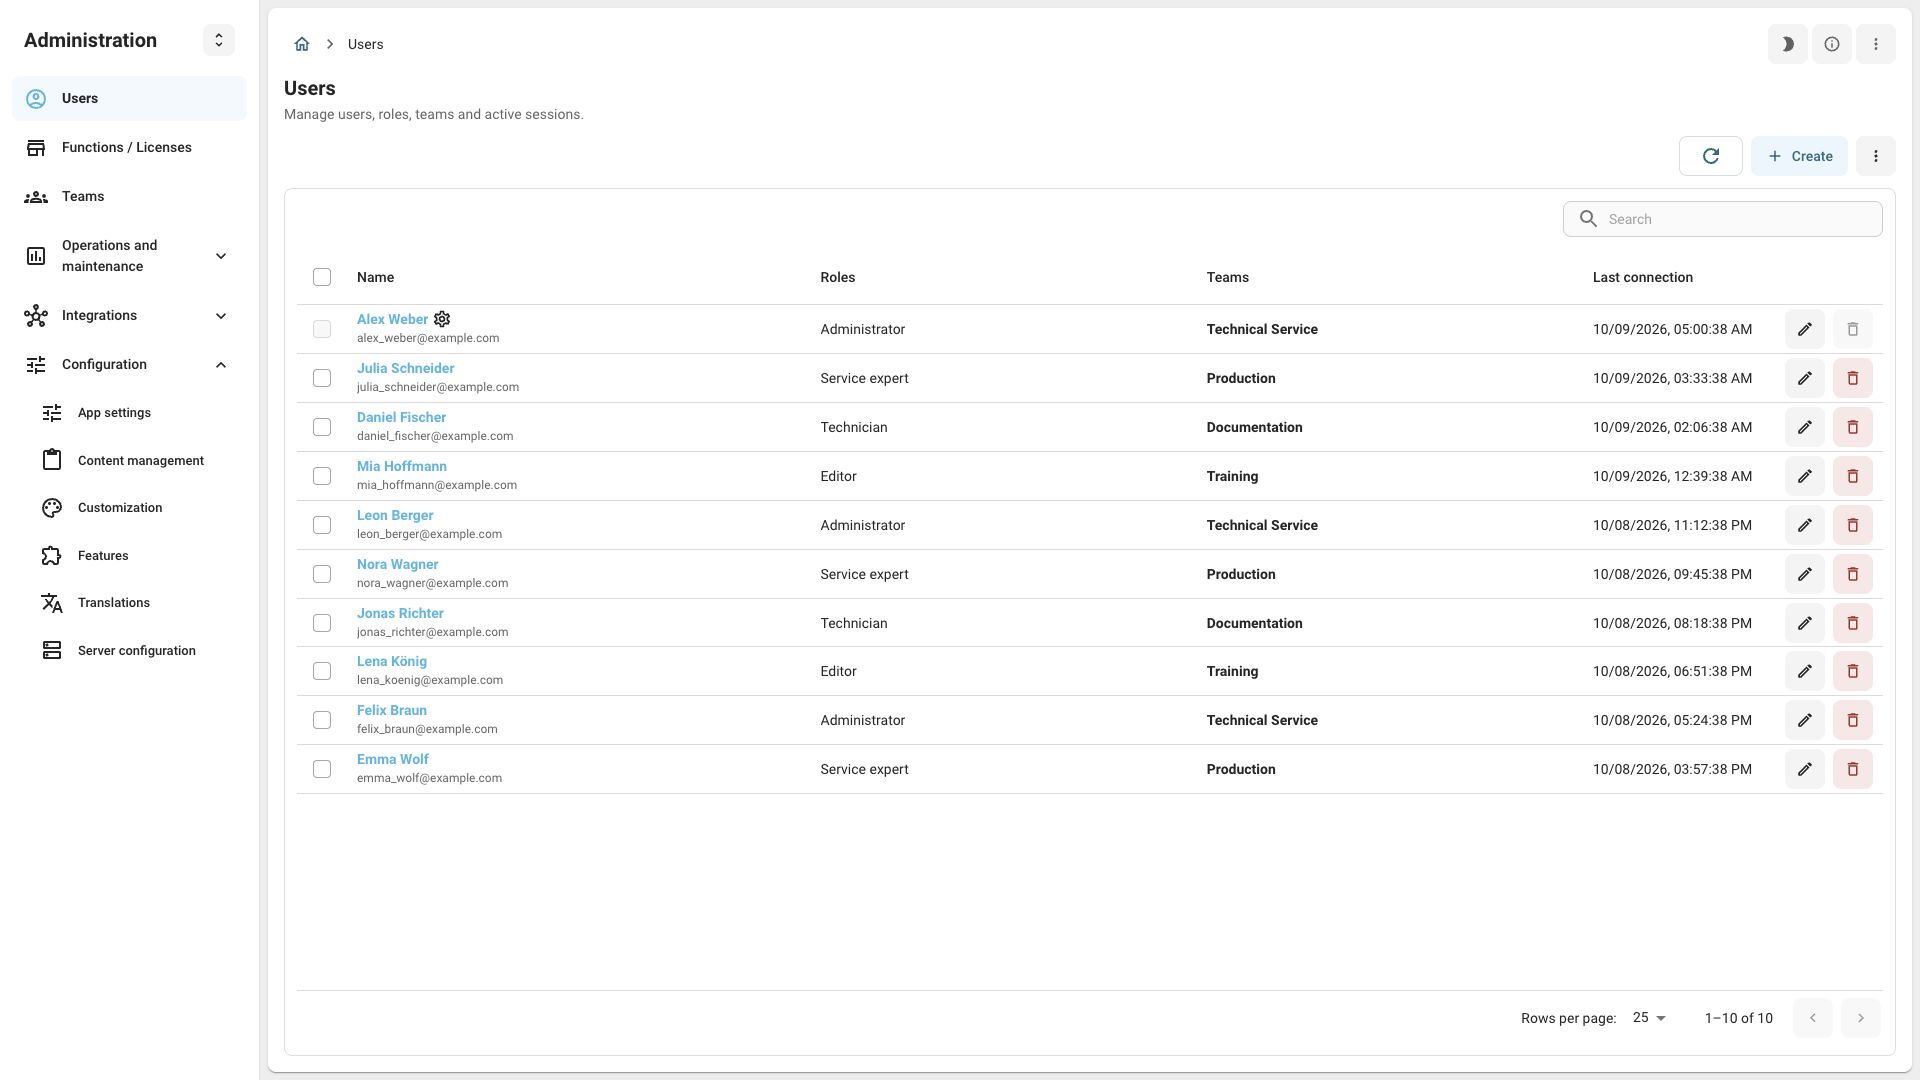Edit Lena König user
The image size is (1920, 1080).
coord(1804,671)
